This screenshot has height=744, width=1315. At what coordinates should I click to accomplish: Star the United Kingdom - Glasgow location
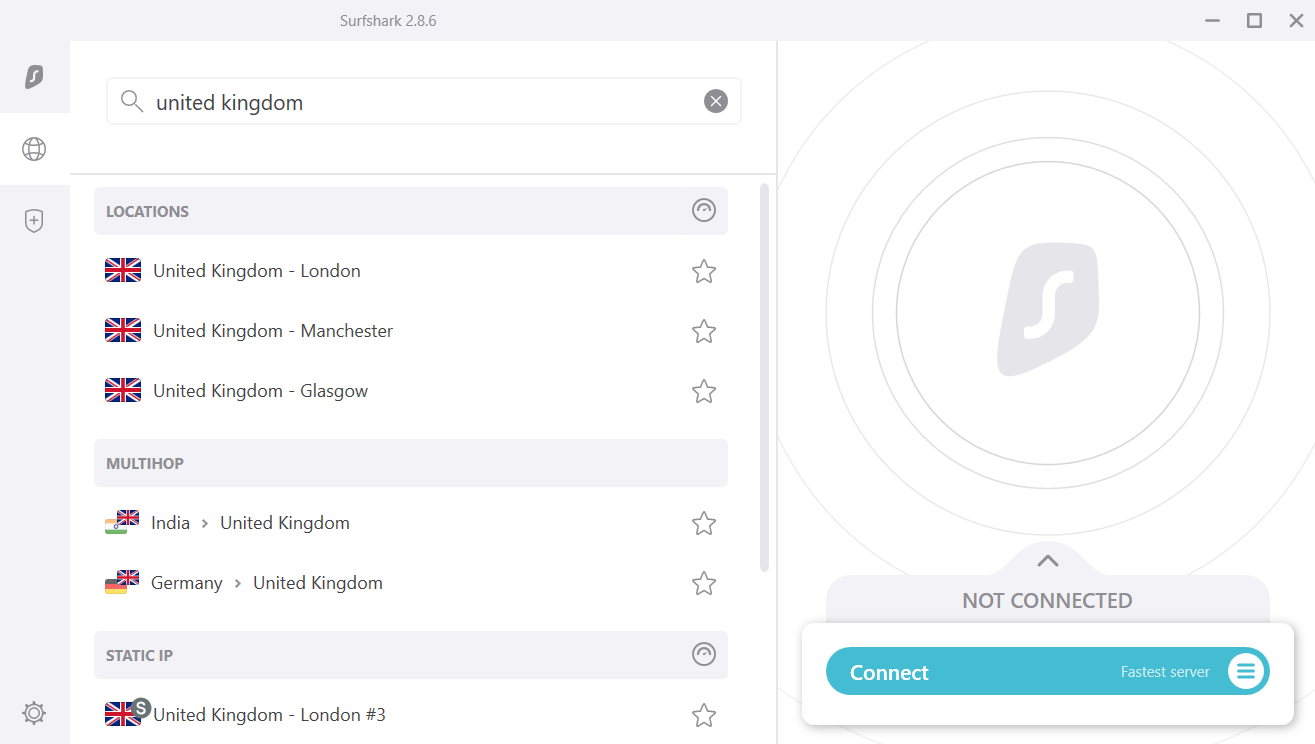704,391
